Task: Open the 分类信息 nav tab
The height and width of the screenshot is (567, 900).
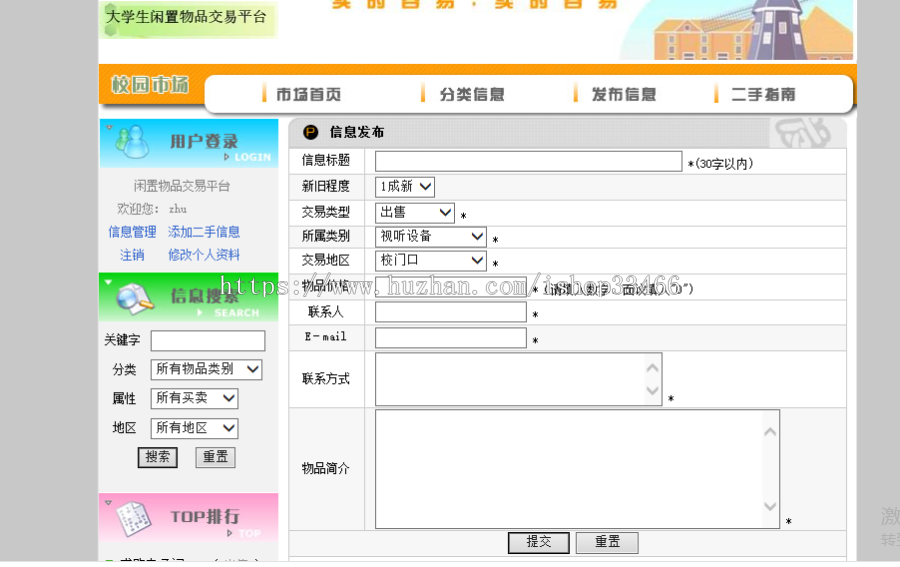Action: [472, 94]
